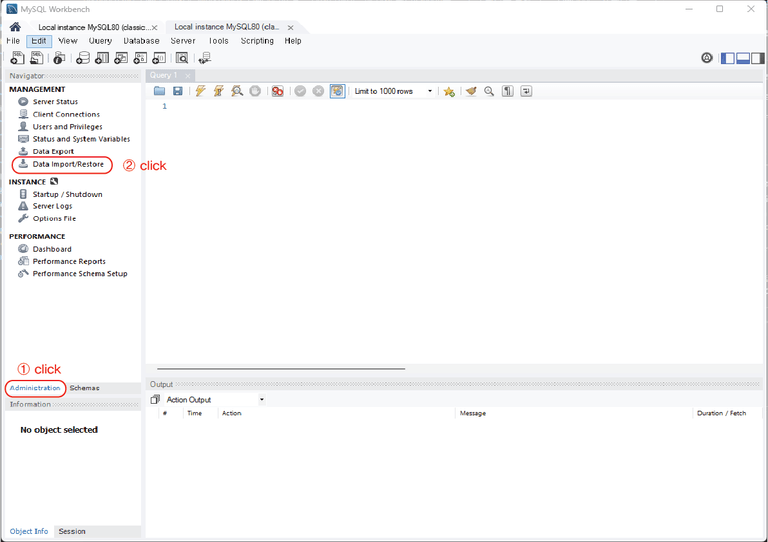Create a new table icon
Image resolution: width=768 pixels, height=542 pixels.
click(102, 58)
